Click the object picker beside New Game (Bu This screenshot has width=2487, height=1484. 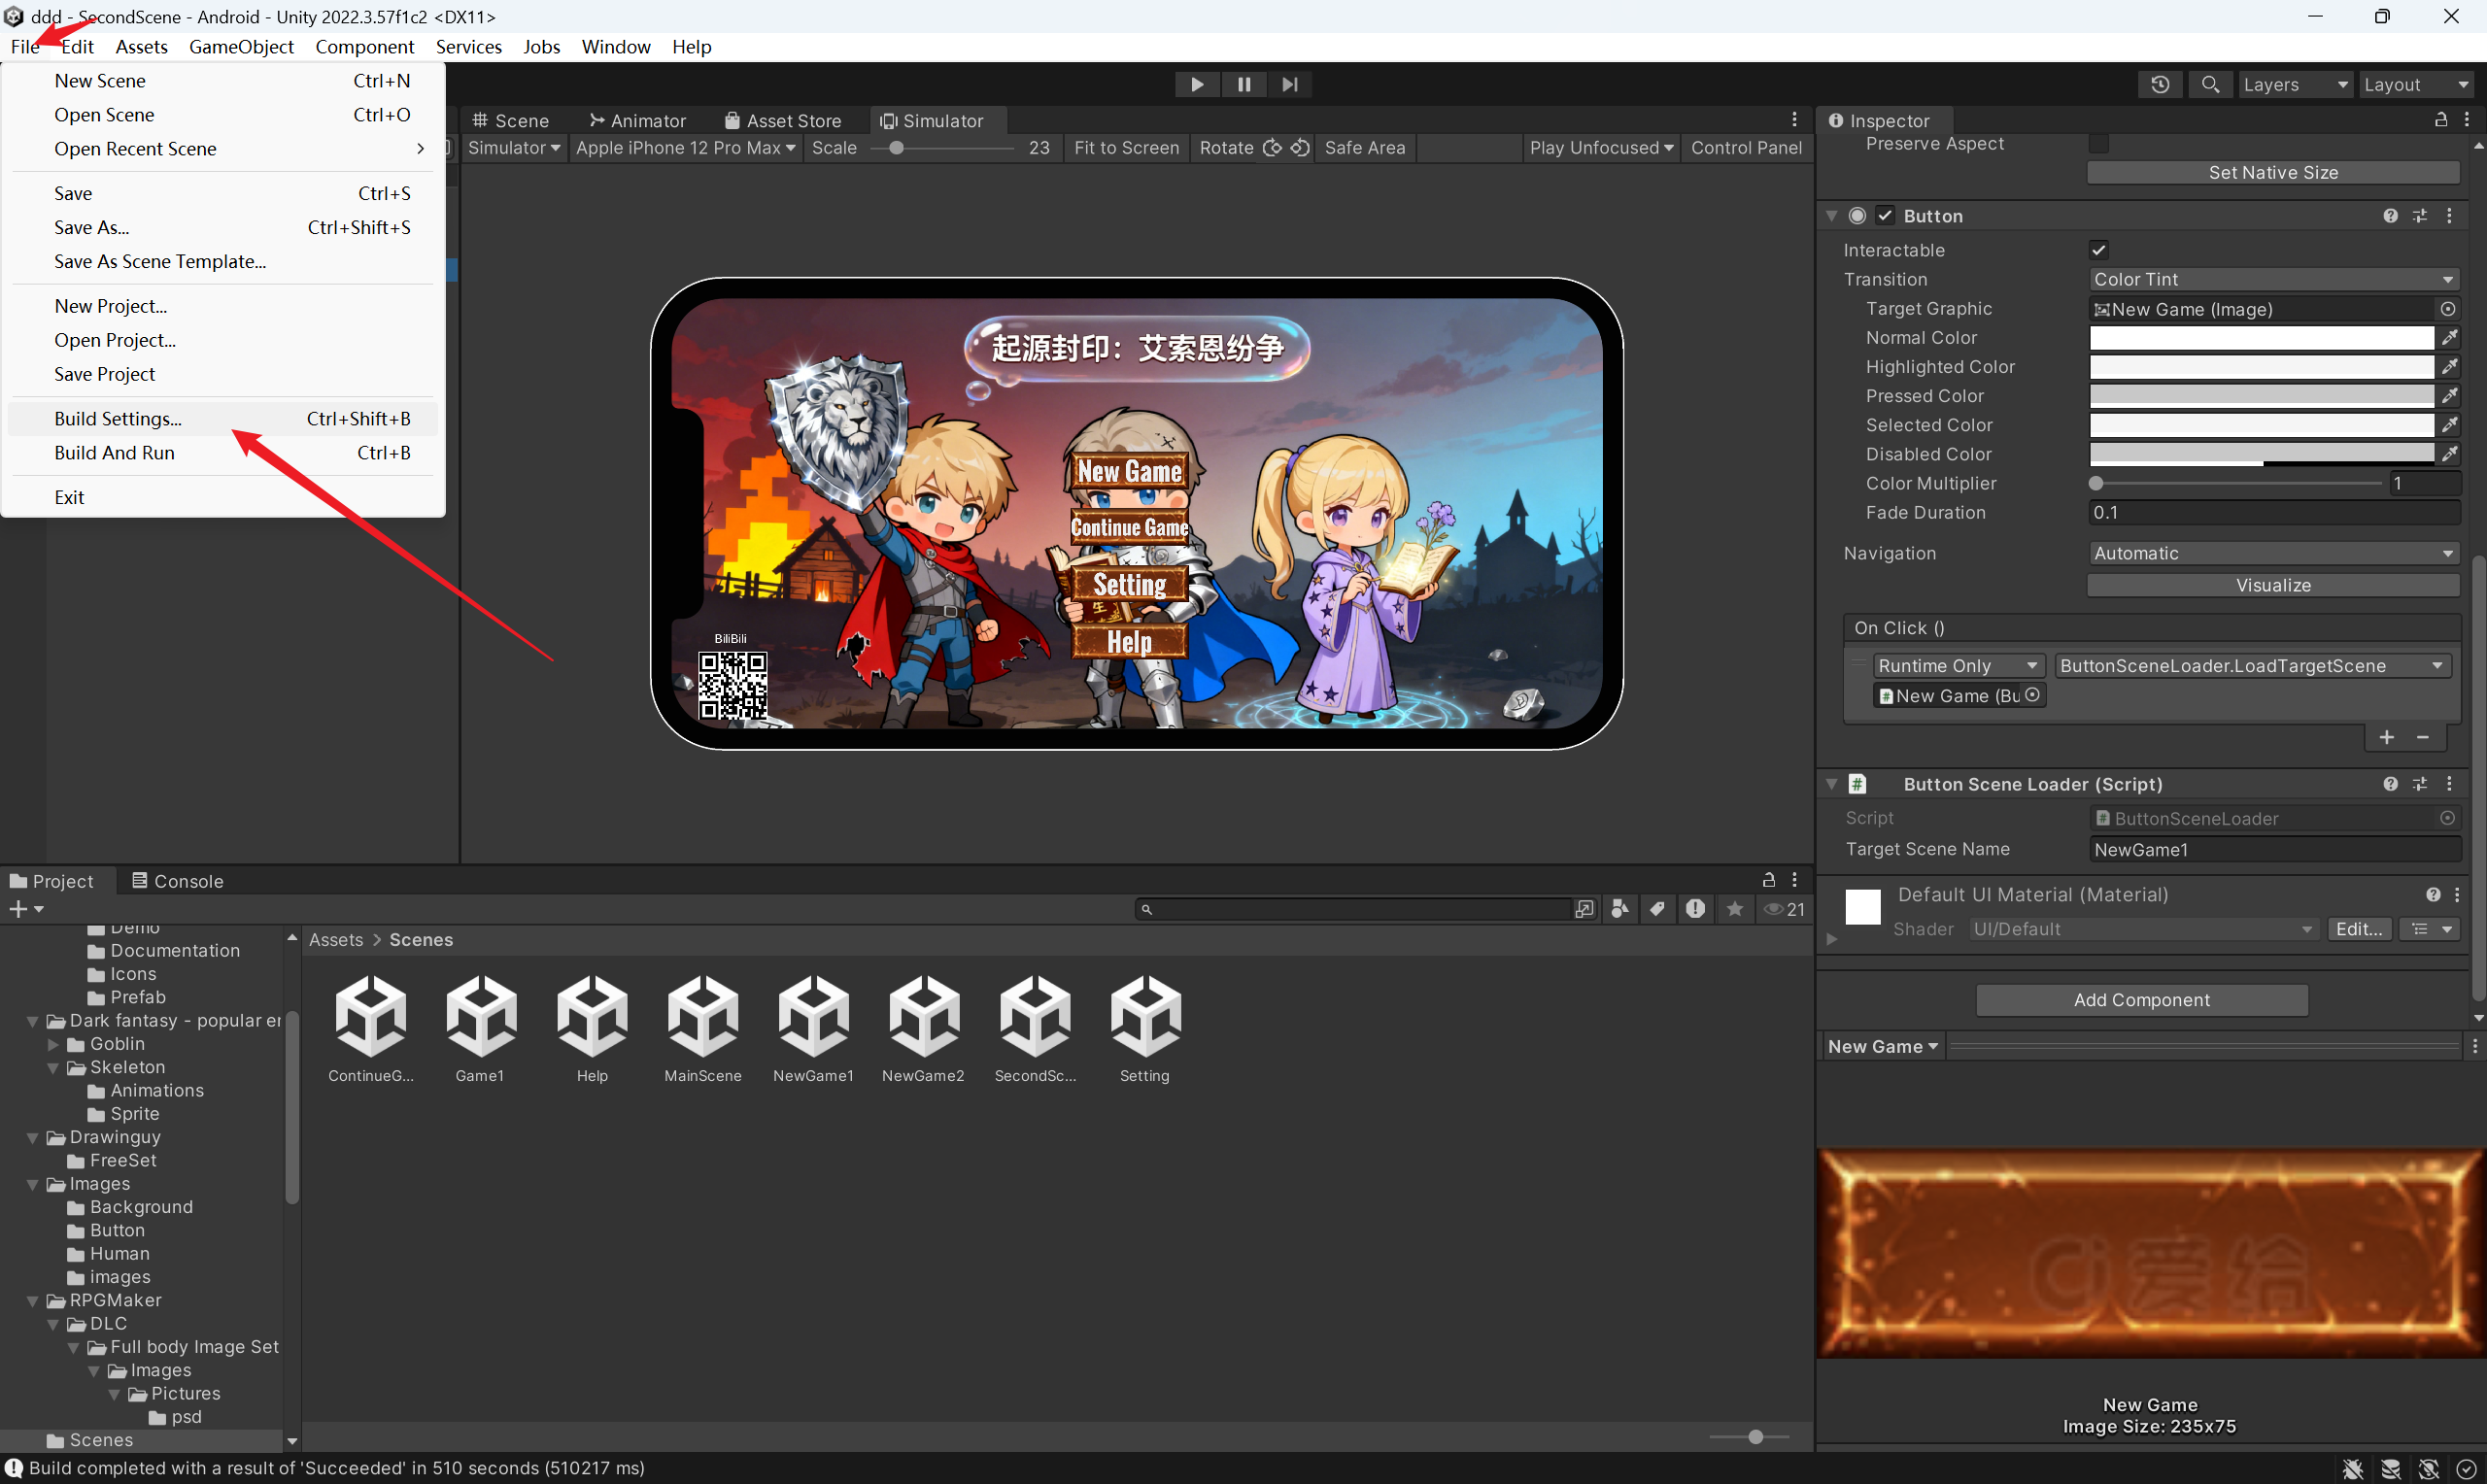(2032, 695)
